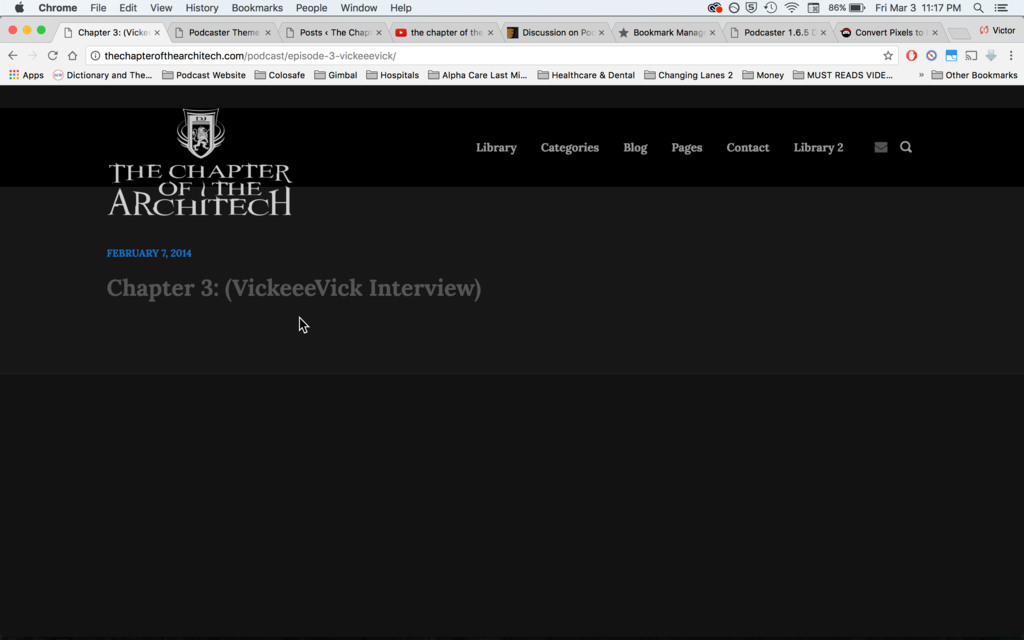1024x640 pixels.
Task: Reload the page with the refresh button
Action: [x=52, y=56]
